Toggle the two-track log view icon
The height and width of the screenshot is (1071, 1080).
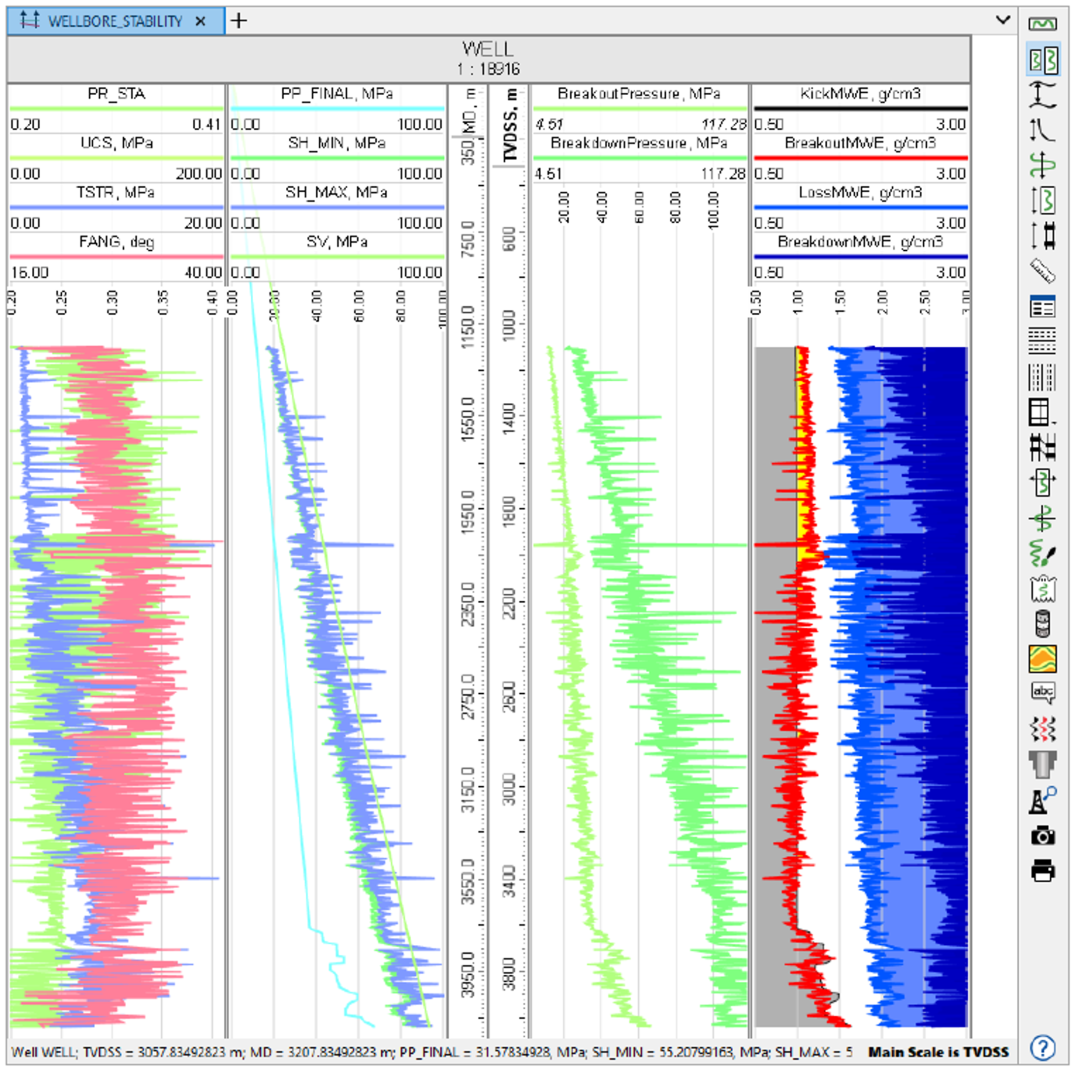coord(1042,60)
